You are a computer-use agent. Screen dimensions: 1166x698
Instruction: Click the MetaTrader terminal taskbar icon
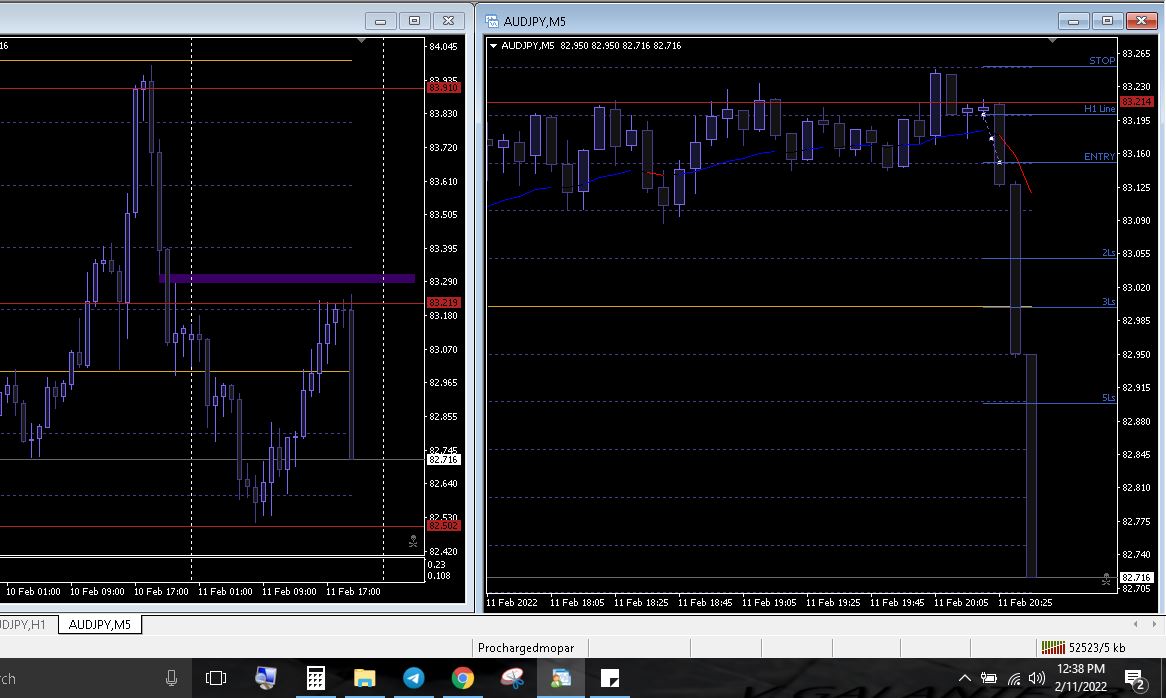560,678
